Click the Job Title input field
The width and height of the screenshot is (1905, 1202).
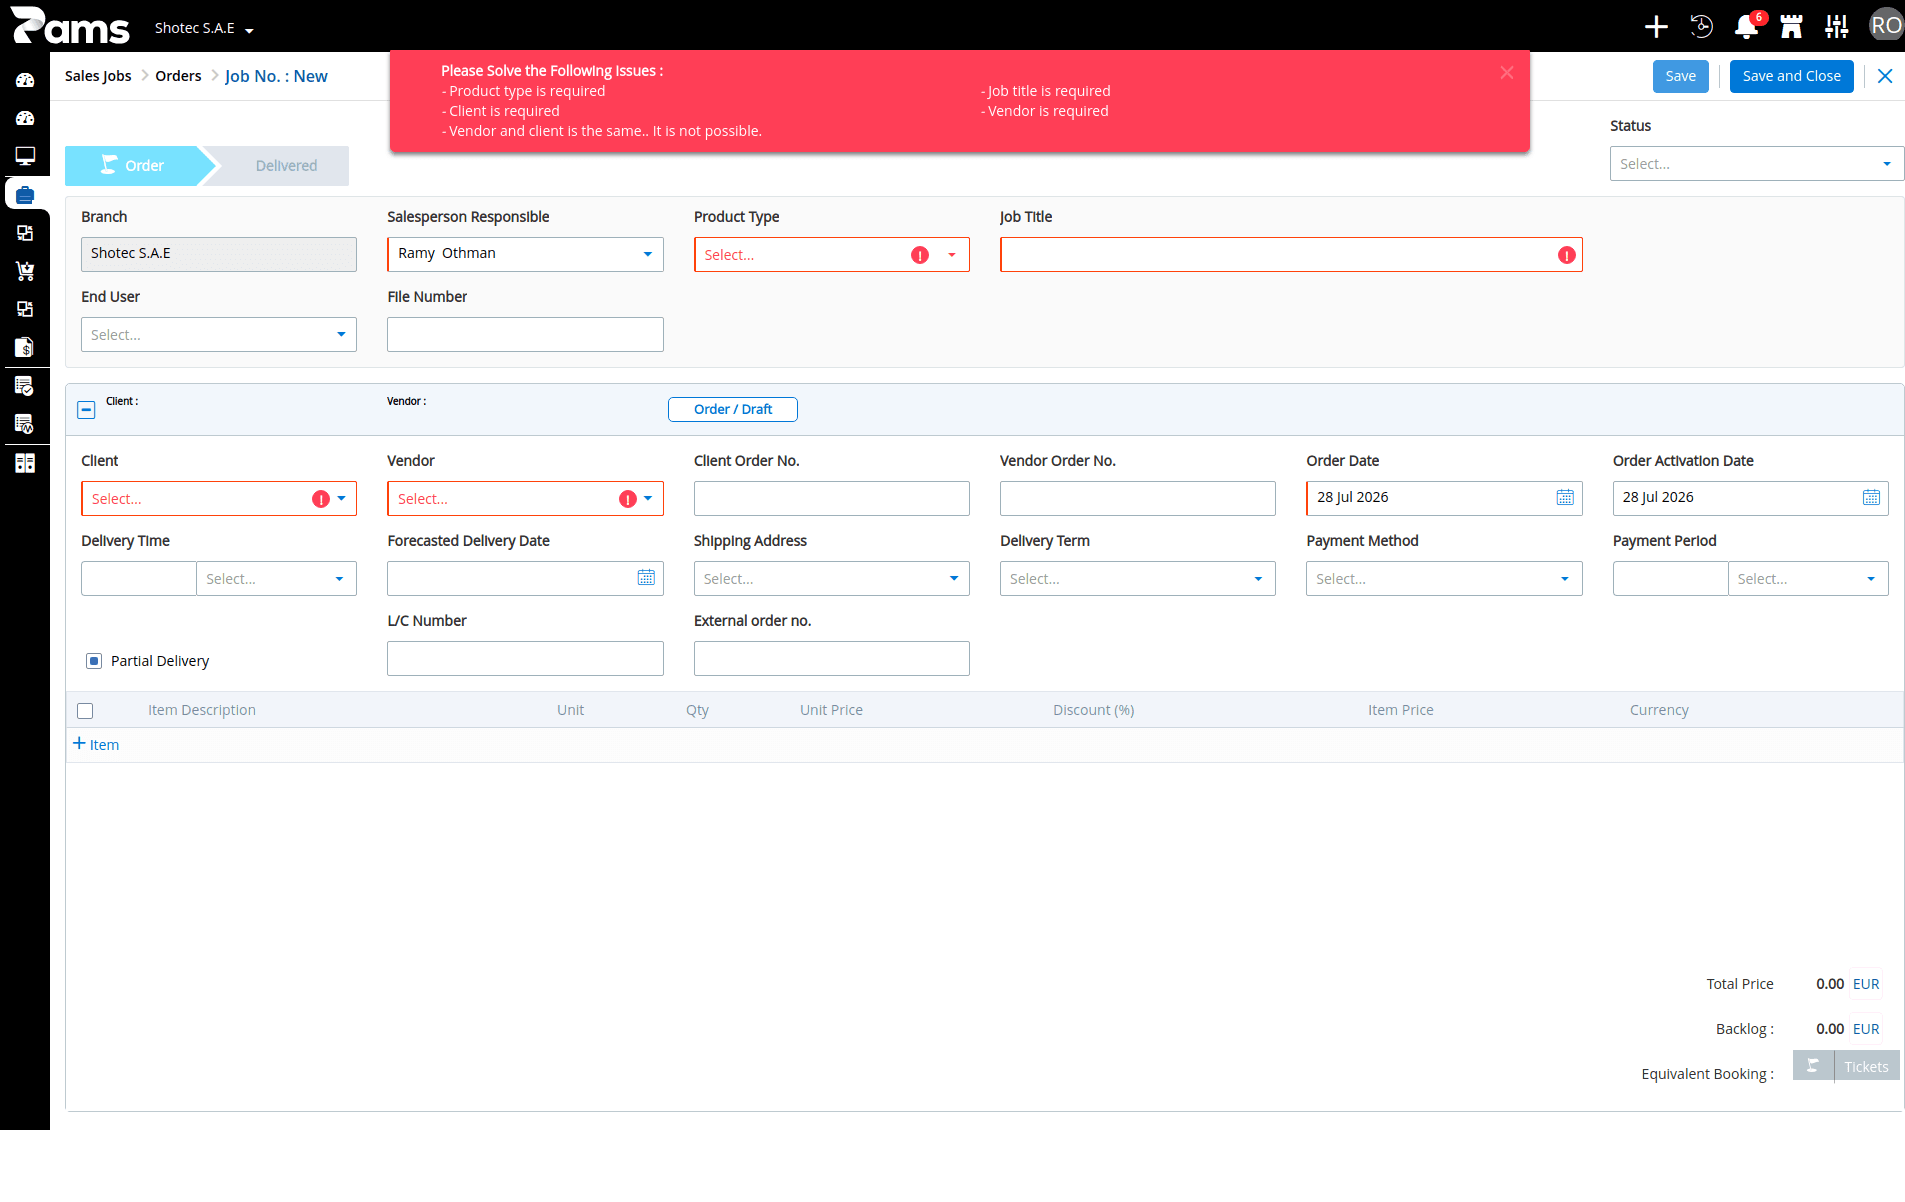coord(1291,255)
